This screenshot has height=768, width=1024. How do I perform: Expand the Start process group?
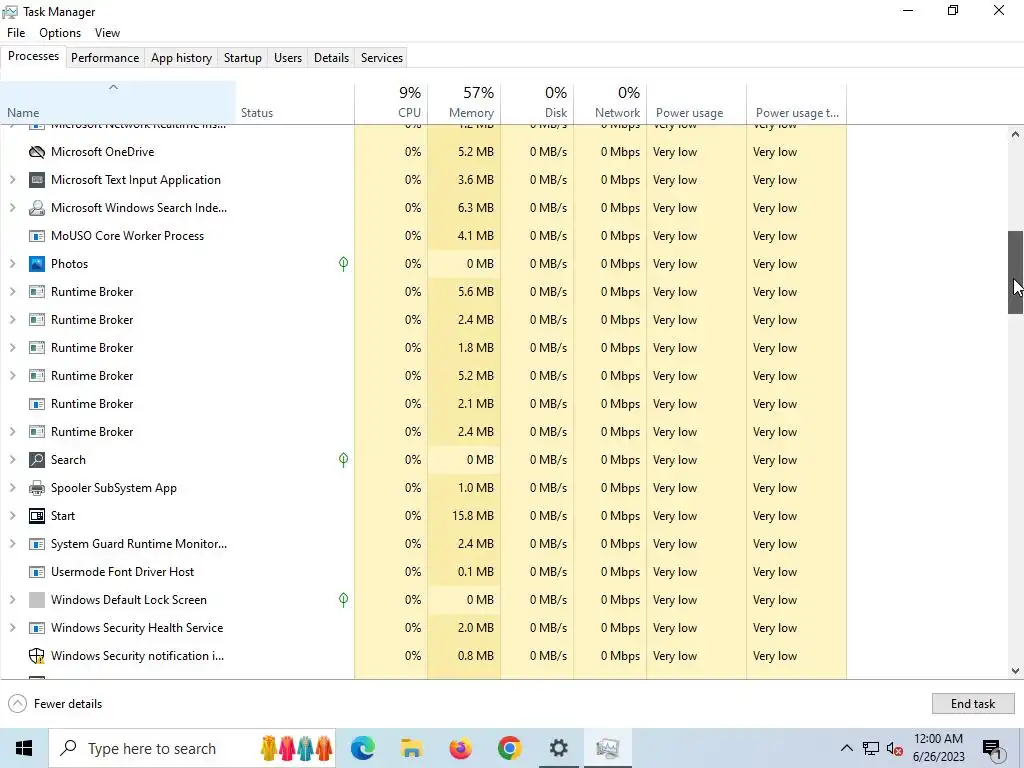point(12,516)
